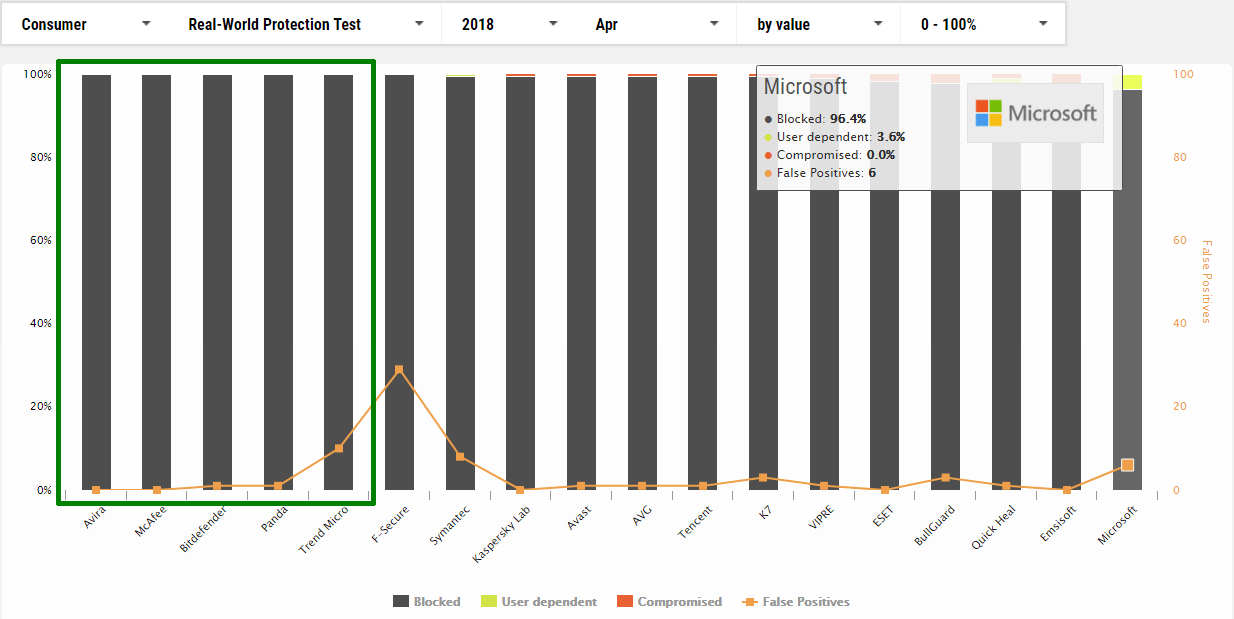Click the Symantec false positives point
Screen dimensions: 1234x619
460,457
